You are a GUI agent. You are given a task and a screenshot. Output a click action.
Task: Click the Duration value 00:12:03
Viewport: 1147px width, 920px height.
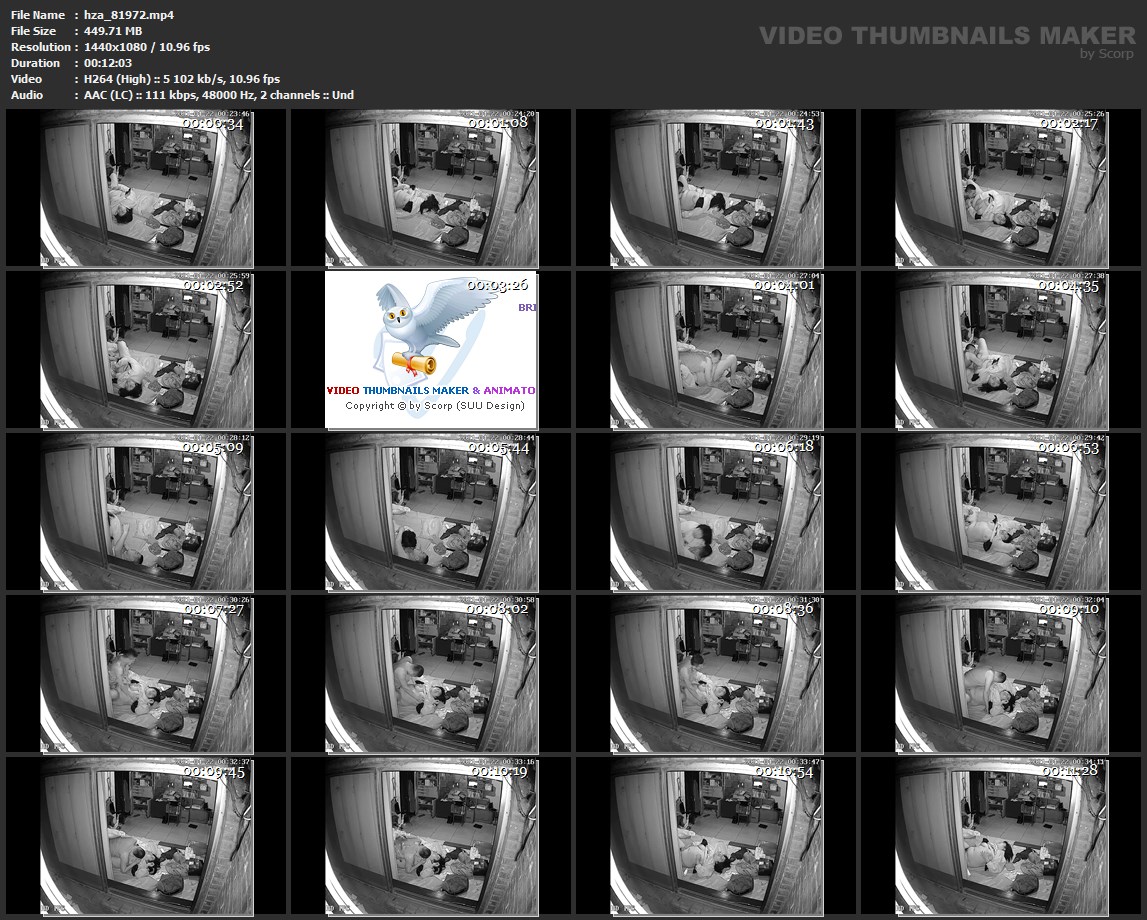(108, 63)
